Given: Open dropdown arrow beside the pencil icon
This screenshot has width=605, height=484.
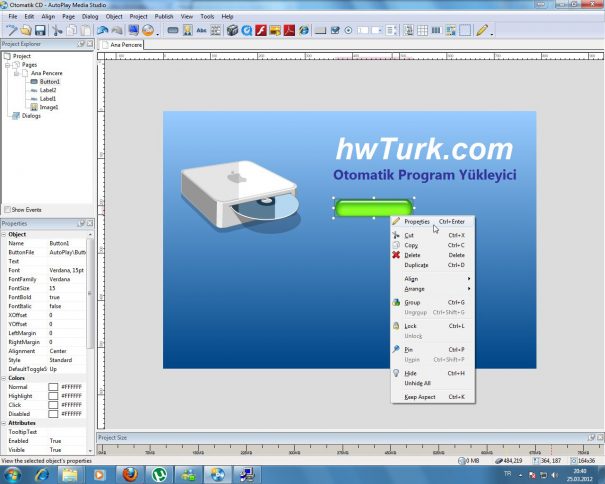Looking at the screenshot, I should pos(492,34).
